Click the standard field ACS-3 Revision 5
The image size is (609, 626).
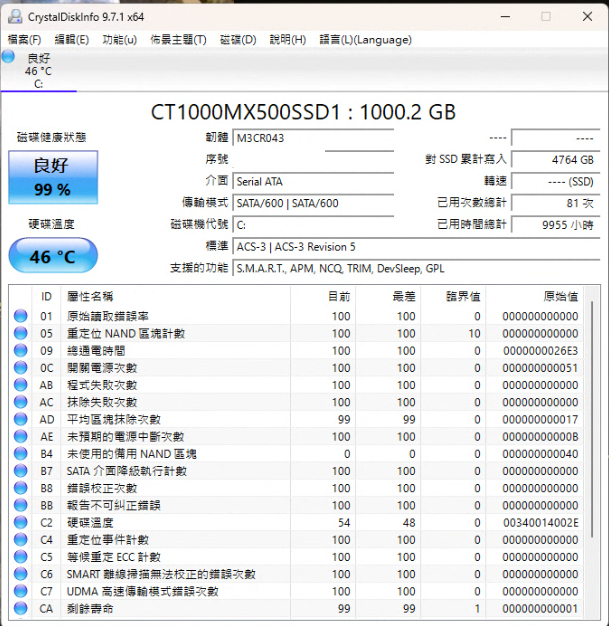(416, 247)
